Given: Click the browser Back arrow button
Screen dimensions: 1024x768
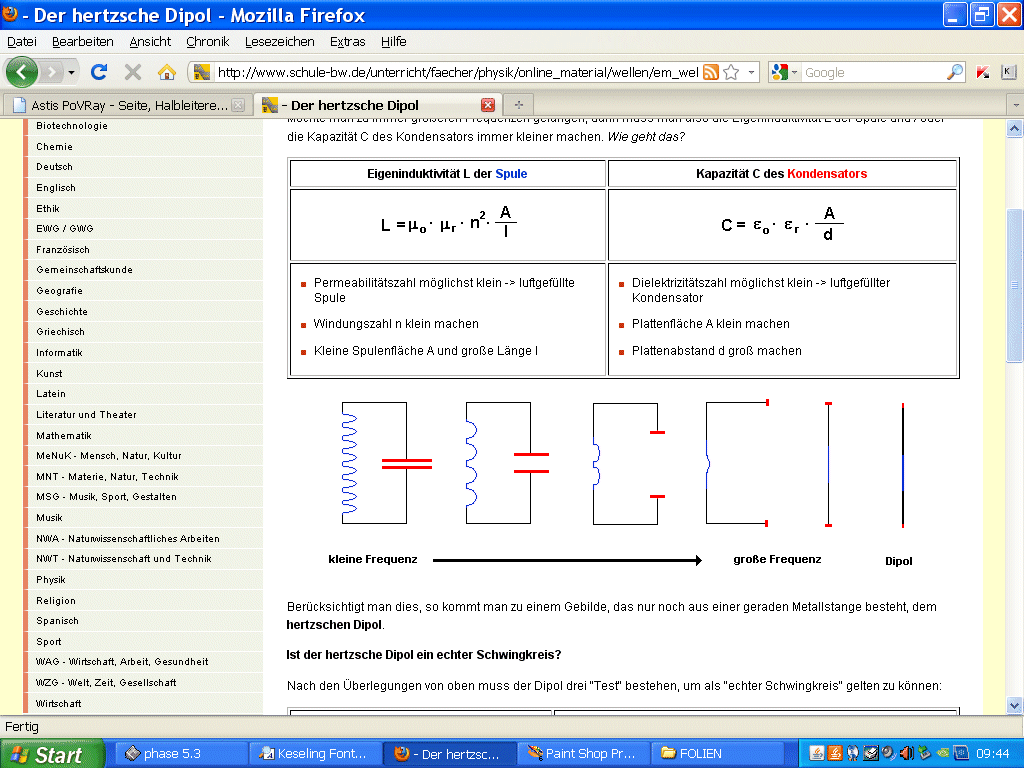Looking at the screenshot, I should (22, 72).
